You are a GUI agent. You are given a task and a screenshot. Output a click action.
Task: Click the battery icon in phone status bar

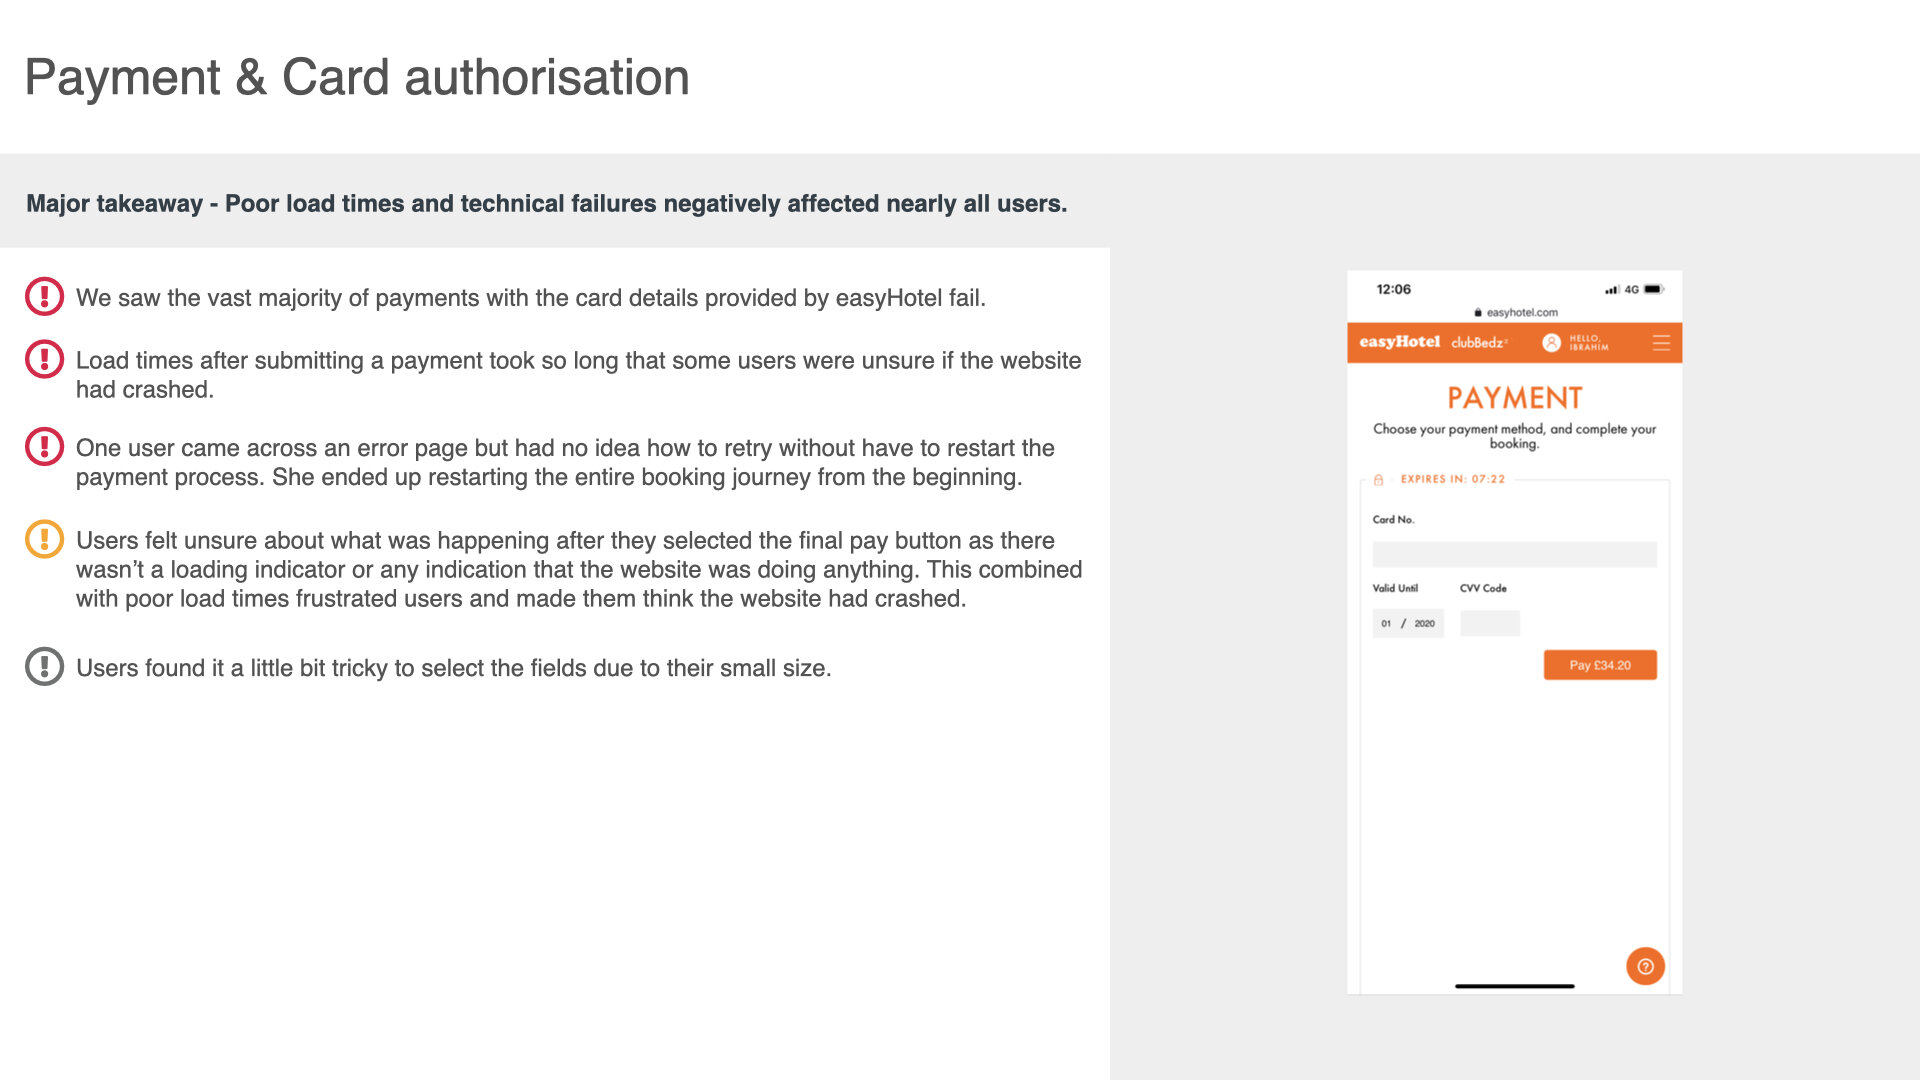1654,289
